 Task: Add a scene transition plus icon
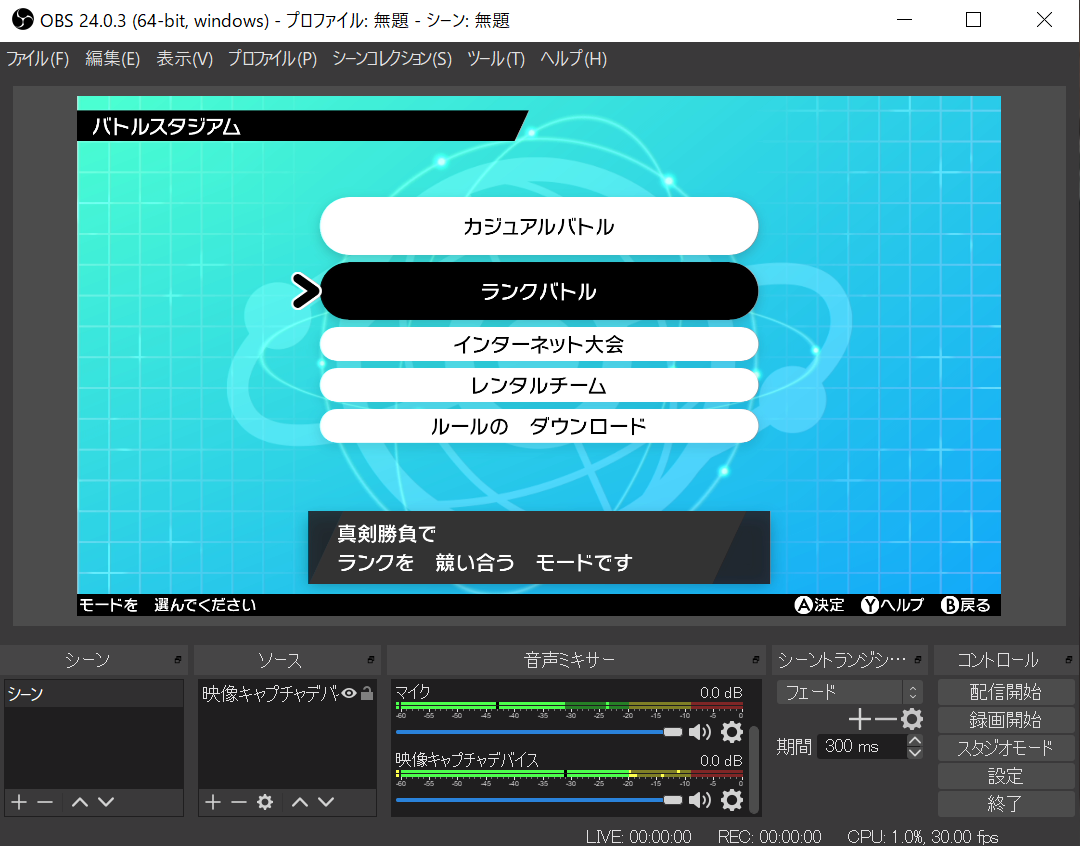point(859,719)
